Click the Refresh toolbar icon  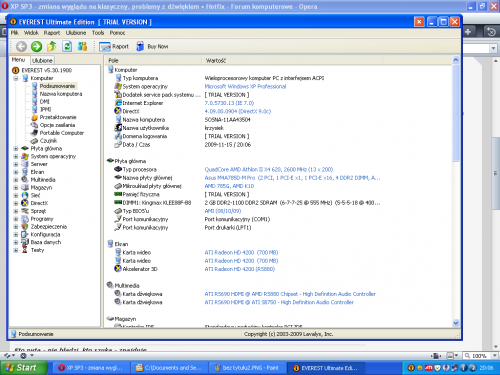(67, 46)
